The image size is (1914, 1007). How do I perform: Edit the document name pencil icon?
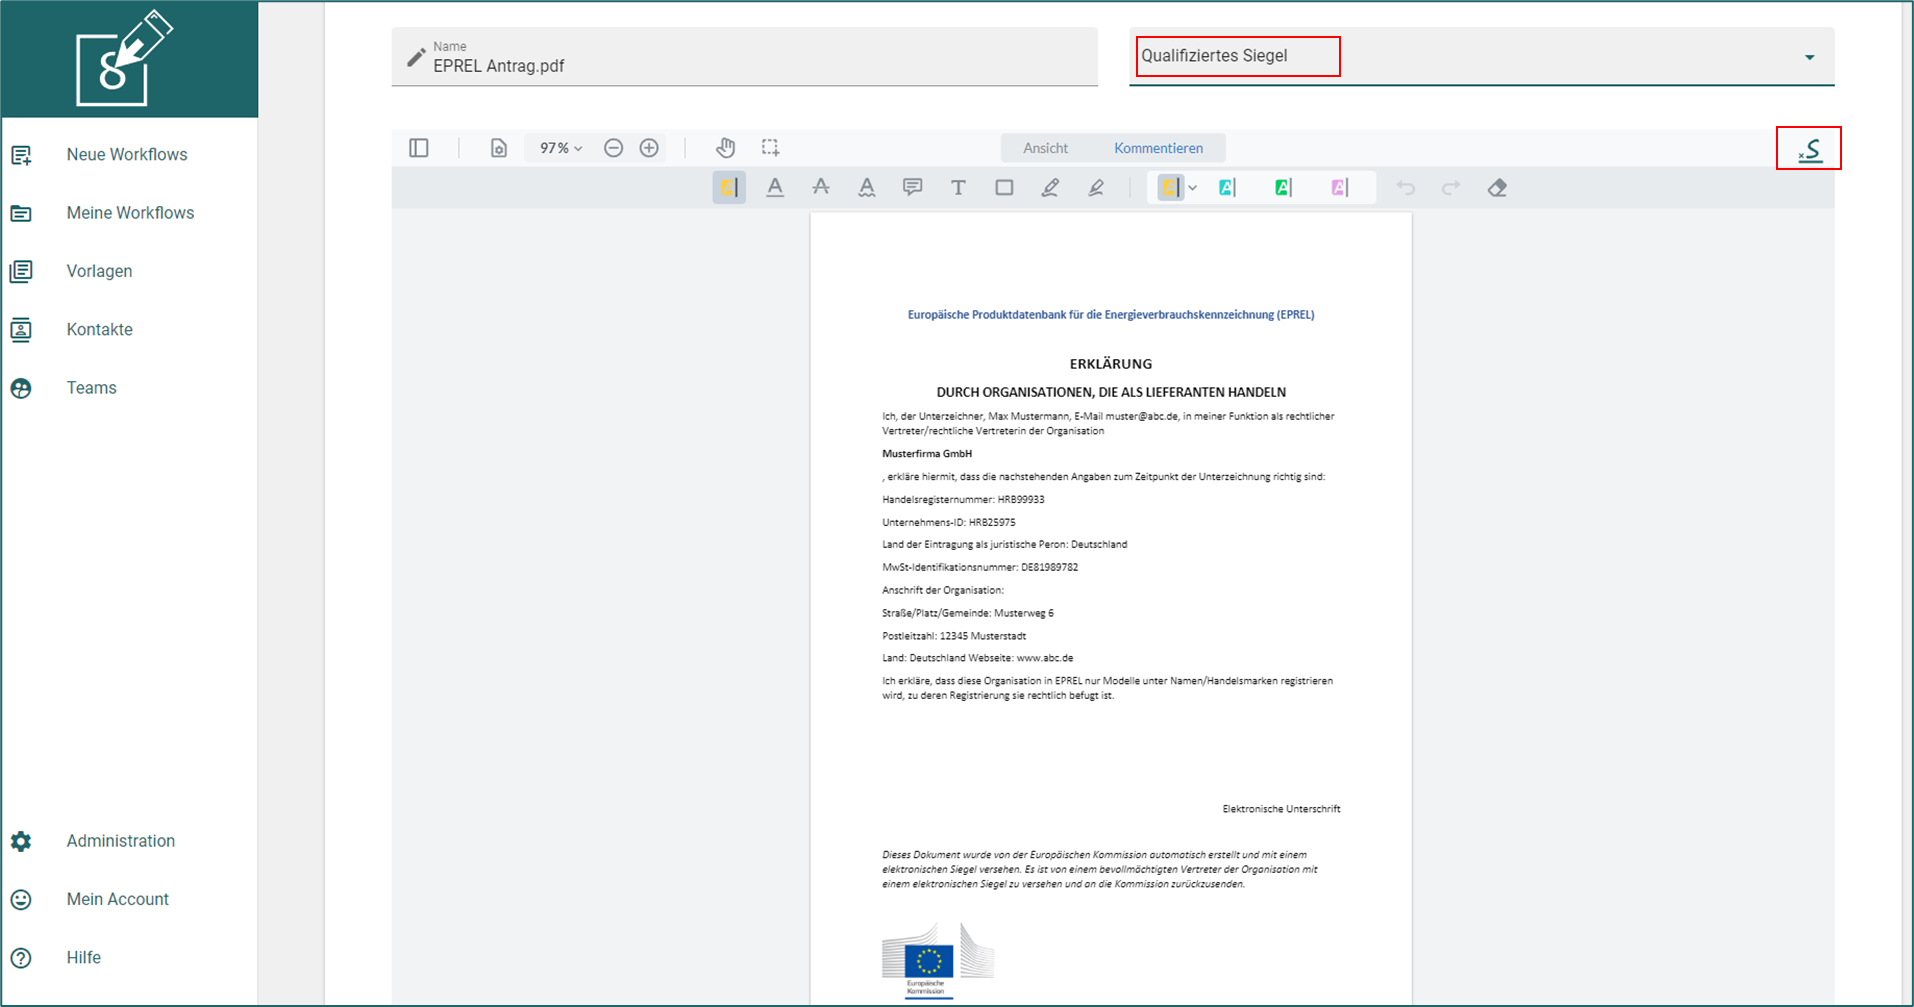[x=416, y=57]
